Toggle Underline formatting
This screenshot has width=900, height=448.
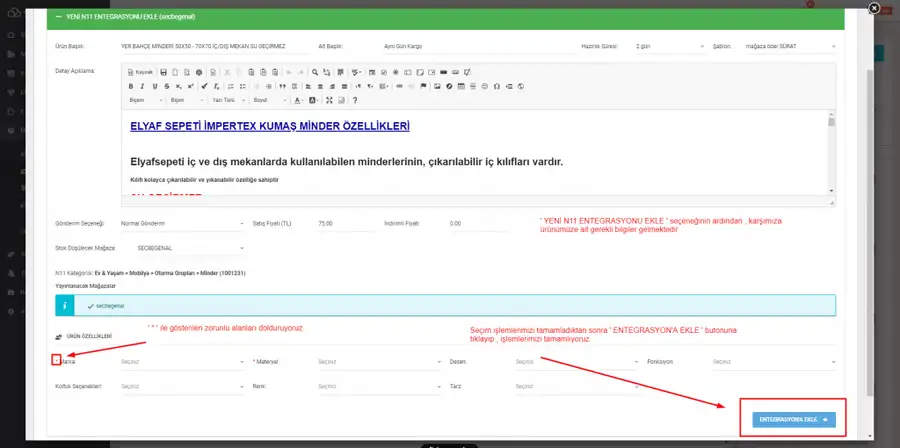coord(155,86)
